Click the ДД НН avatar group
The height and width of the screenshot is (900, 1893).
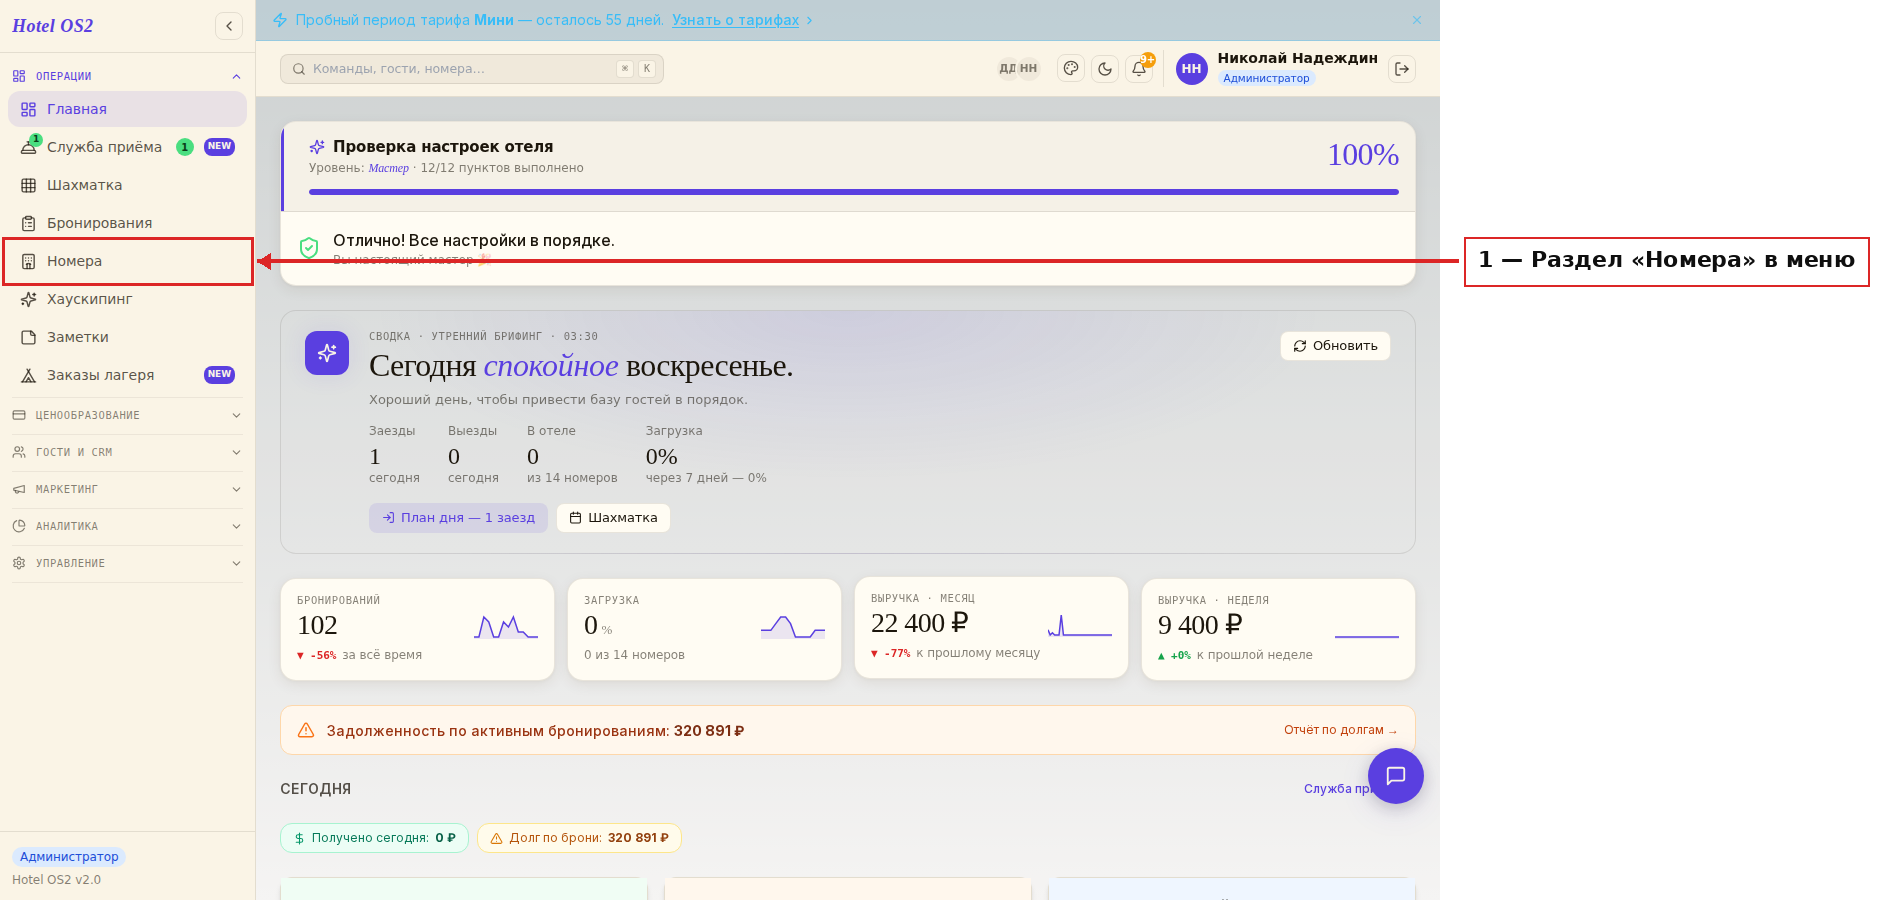[1018, 69]
